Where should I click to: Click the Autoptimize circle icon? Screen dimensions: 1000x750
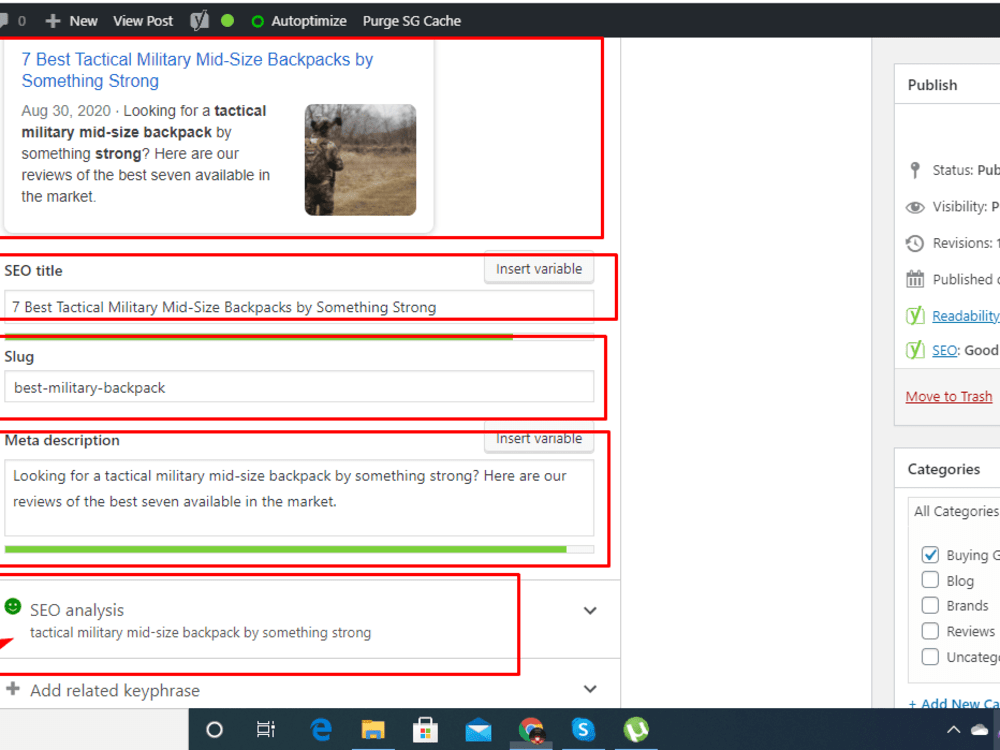click(258, 22)
